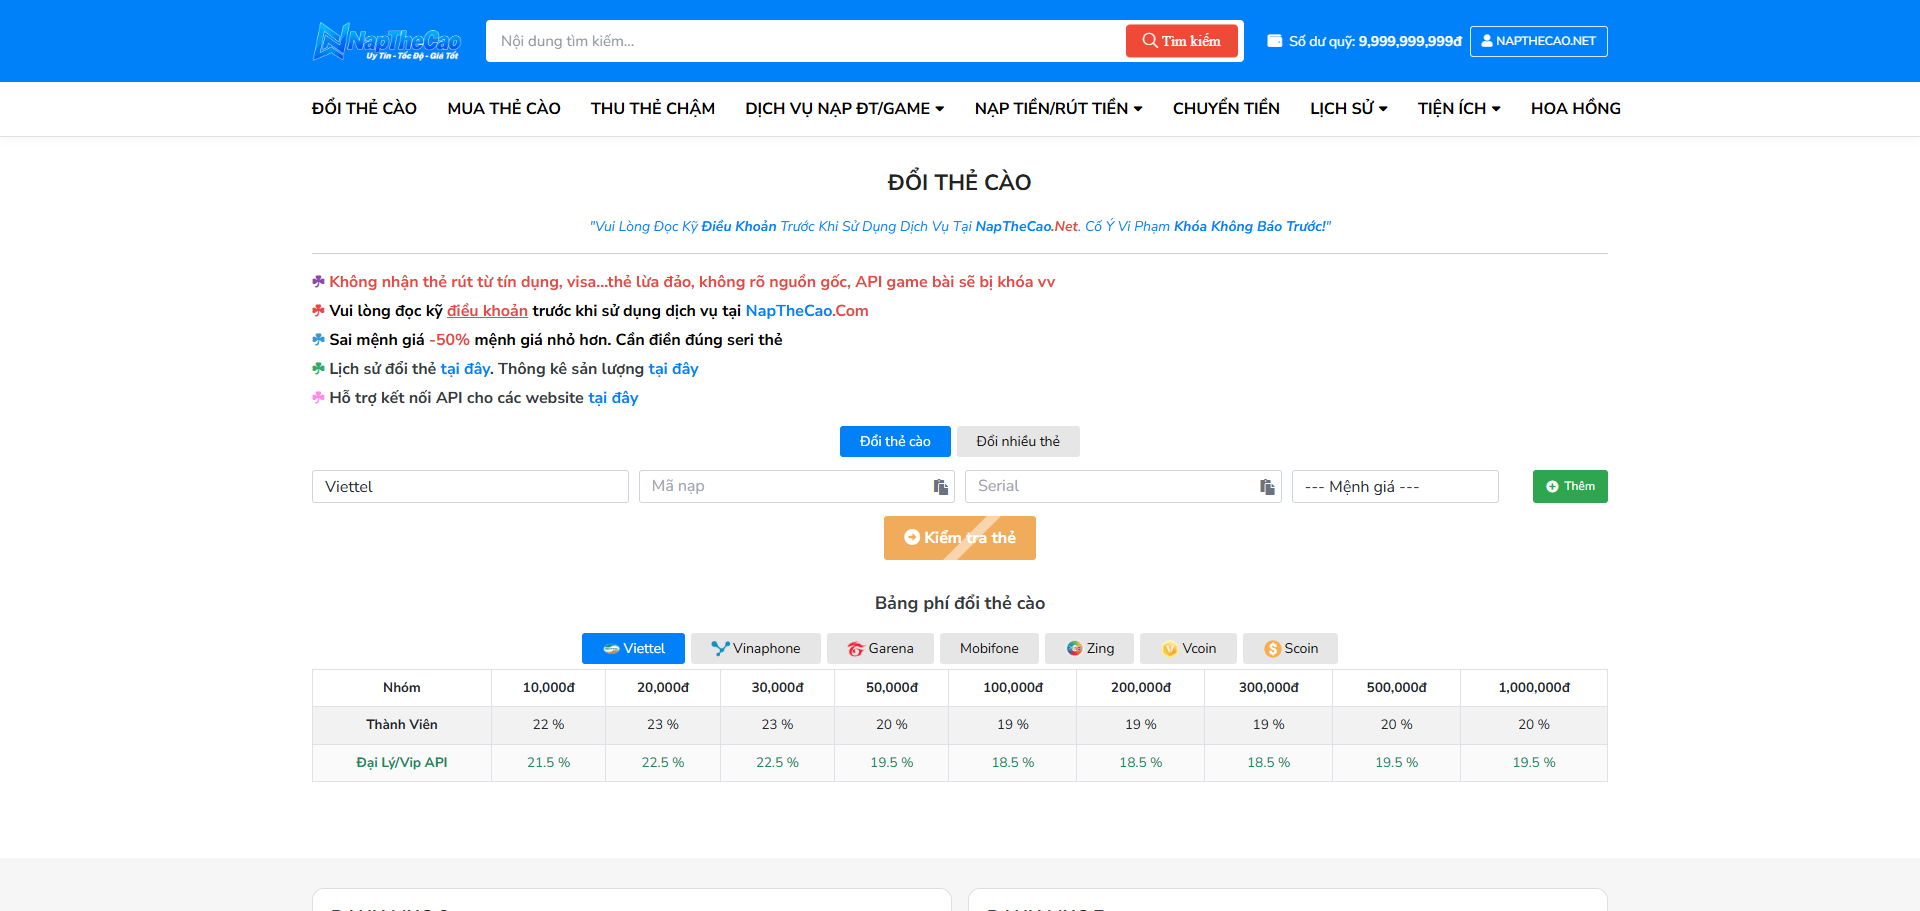Click the 1,000,000đ column header
This screenshot has width=1920, height=911.
[1534, 688]
